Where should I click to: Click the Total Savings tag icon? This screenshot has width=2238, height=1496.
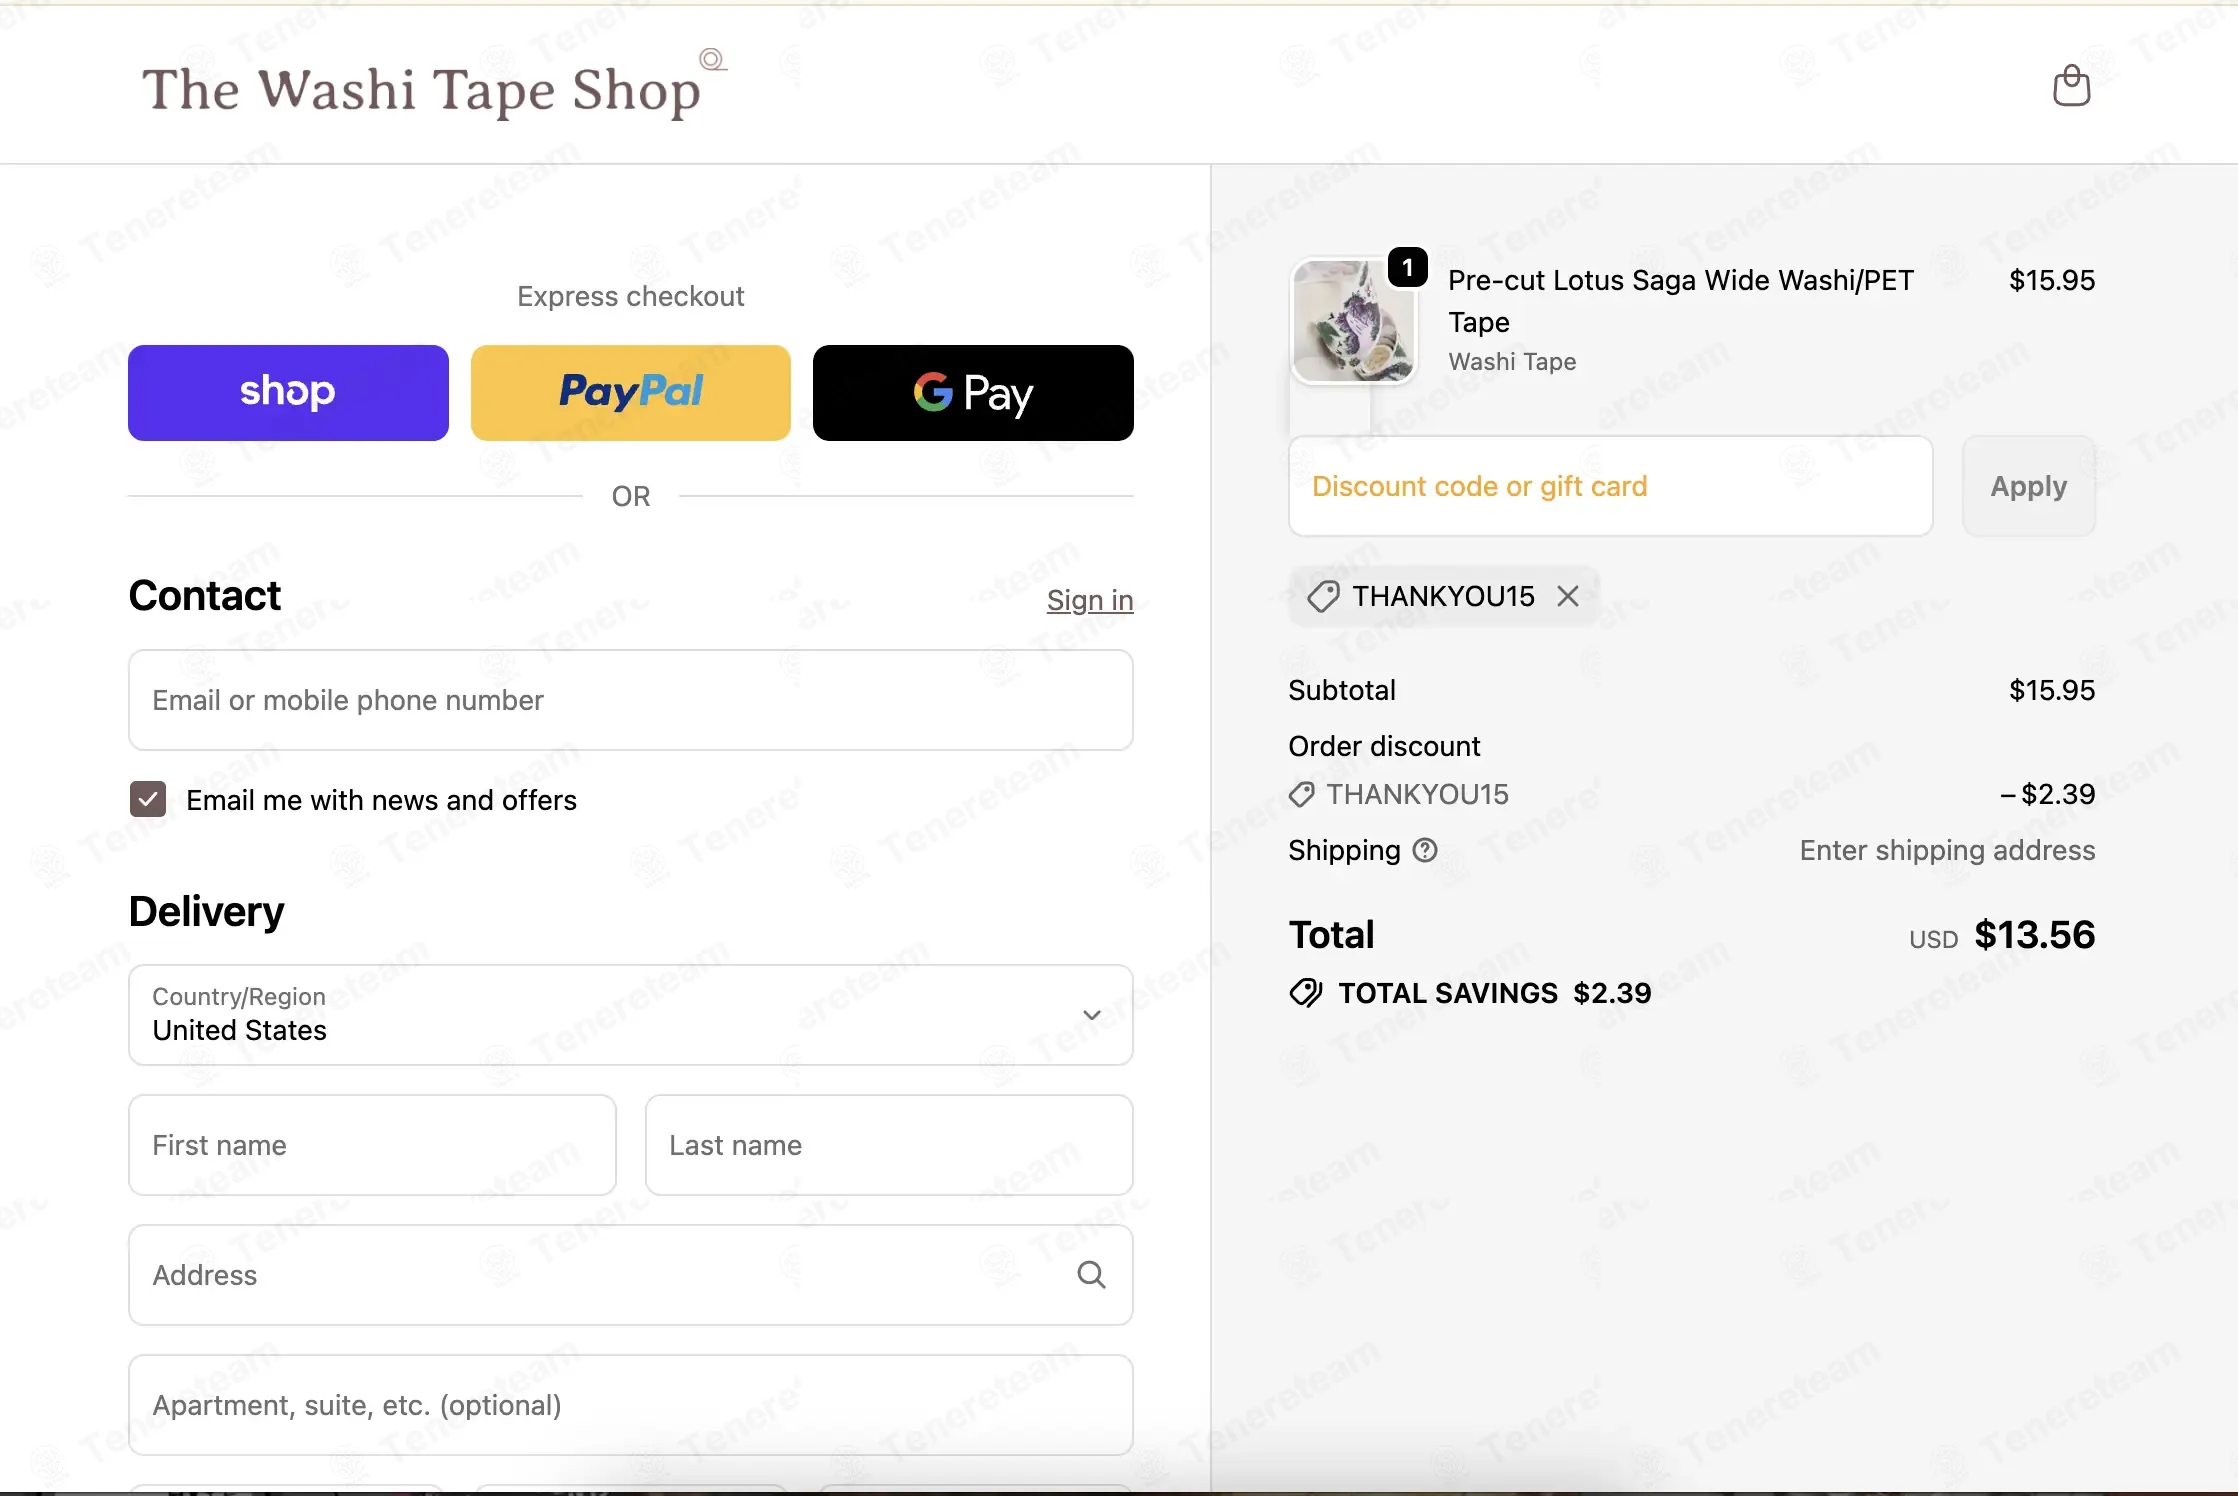[x=1306, y=993]
